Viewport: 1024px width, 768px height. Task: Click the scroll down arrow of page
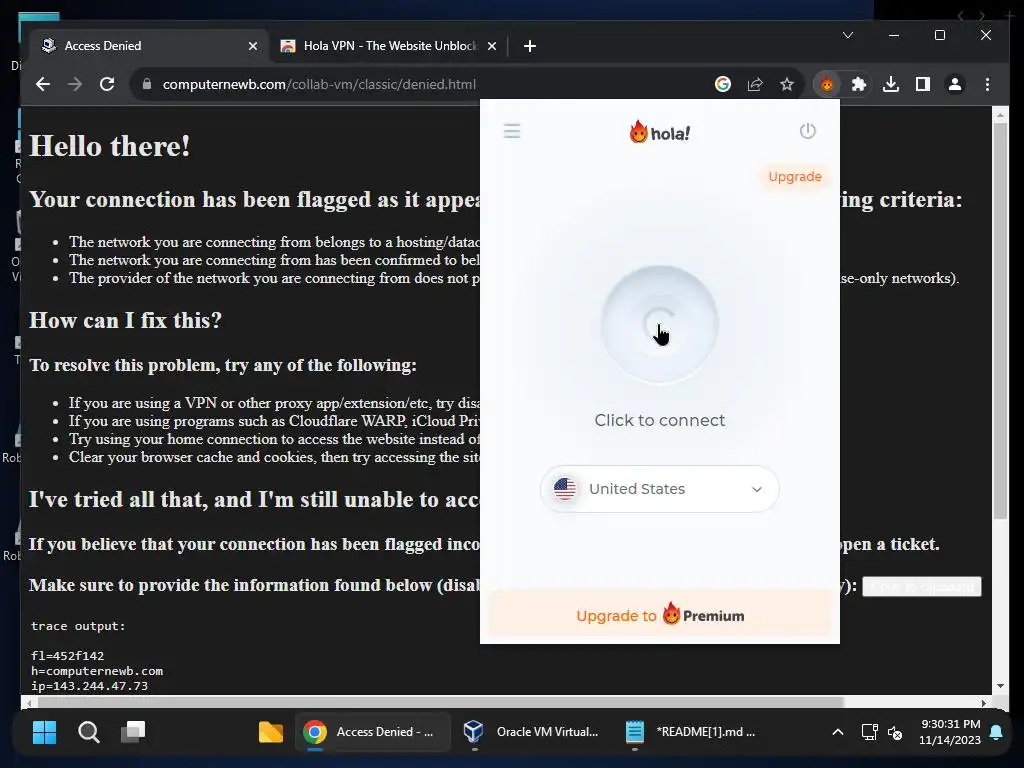coord(1000,686)
